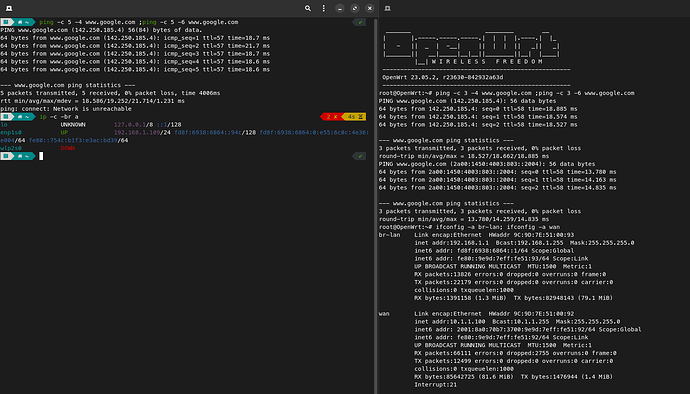Click 'inet6 addr: 2001:8a0:70b7:3700' Scope:Global line
690x394 pixels.
(528, 330)
